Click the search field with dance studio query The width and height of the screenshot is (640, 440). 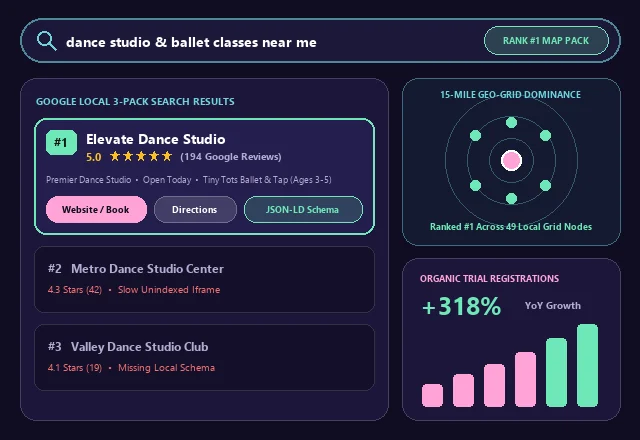click(x=320, y=40)
